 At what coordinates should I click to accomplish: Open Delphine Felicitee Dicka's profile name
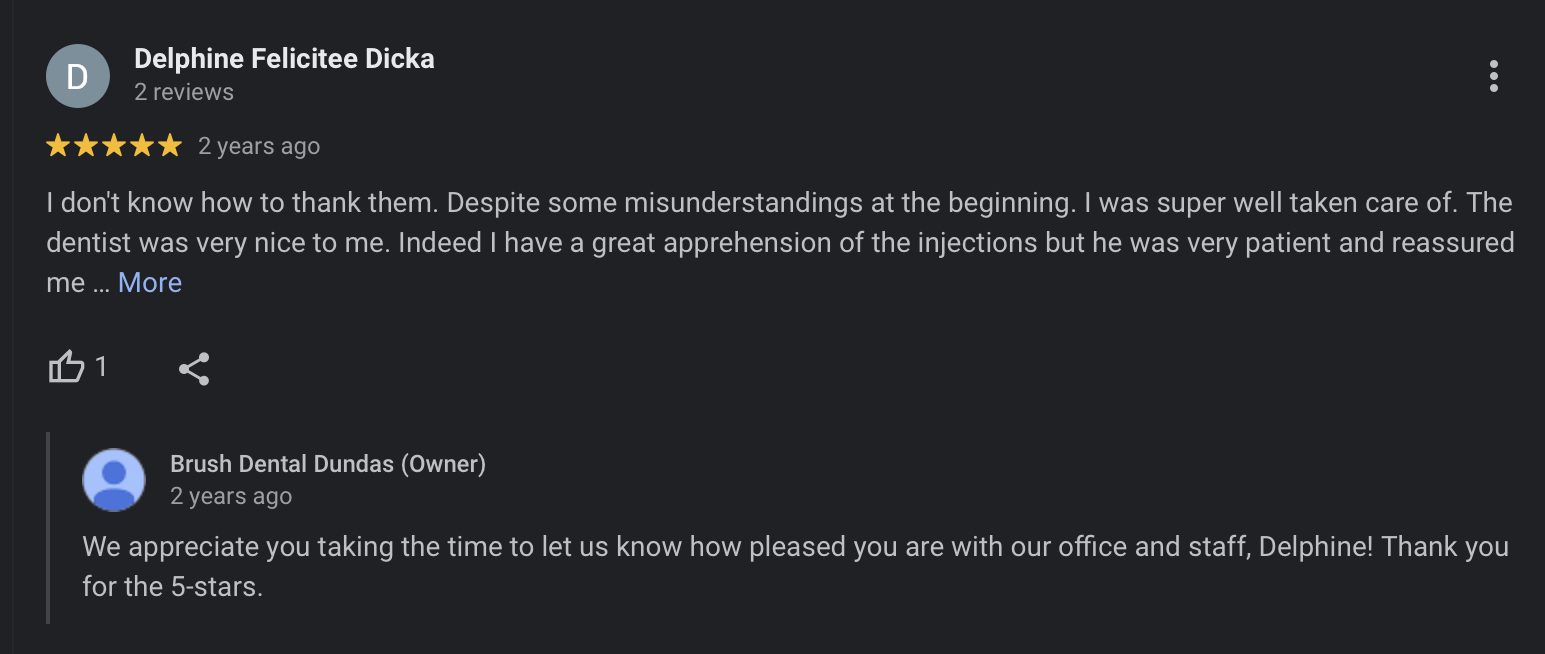(284, 59)
